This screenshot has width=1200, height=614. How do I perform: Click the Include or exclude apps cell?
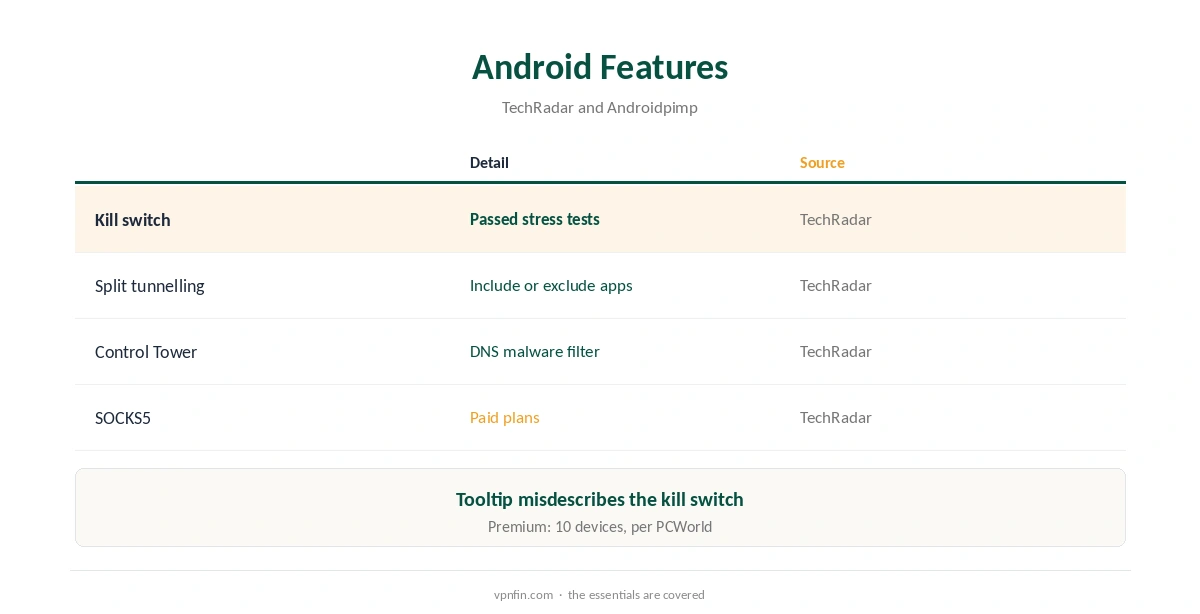551,285
